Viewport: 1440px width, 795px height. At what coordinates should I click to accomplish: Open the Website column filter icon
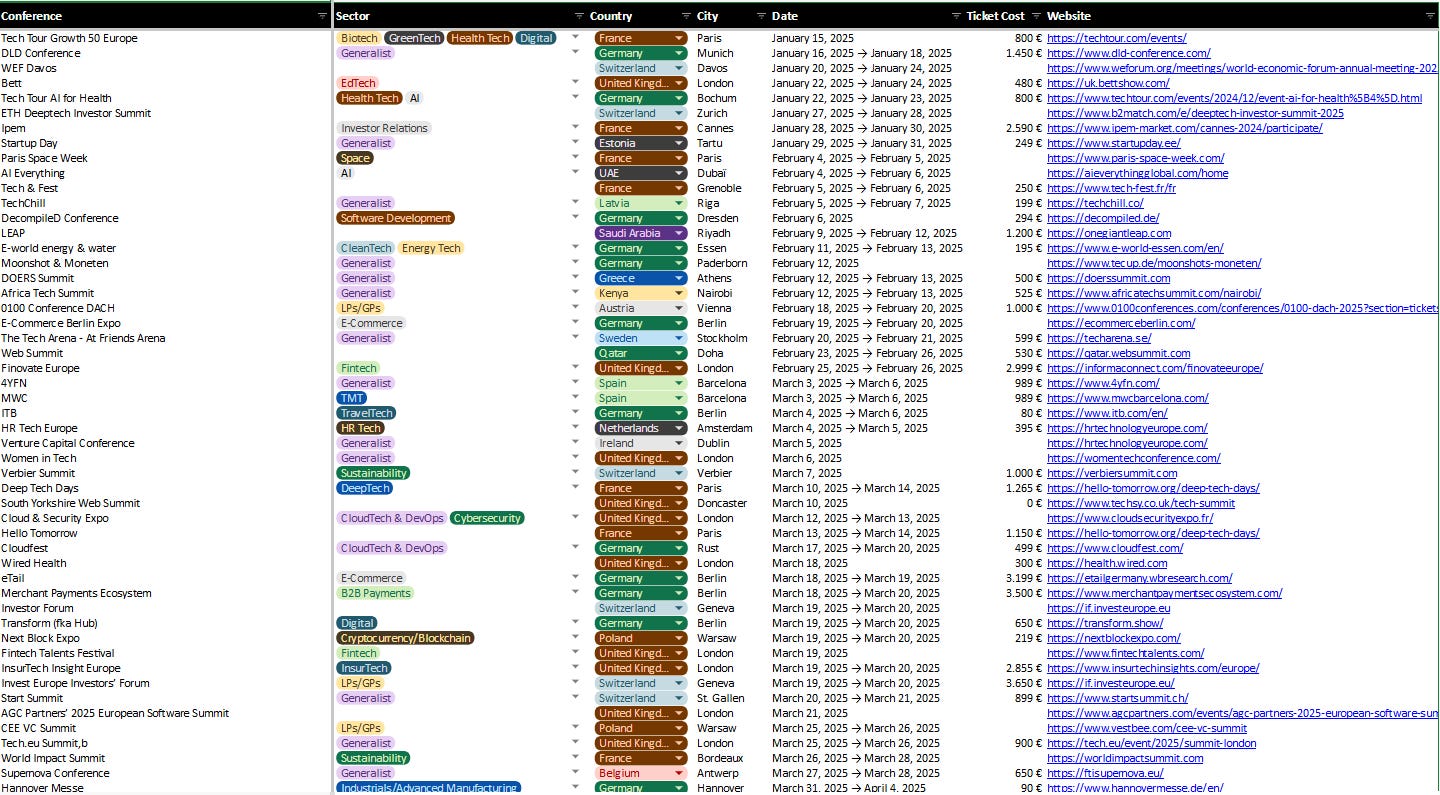point(1429,16)
